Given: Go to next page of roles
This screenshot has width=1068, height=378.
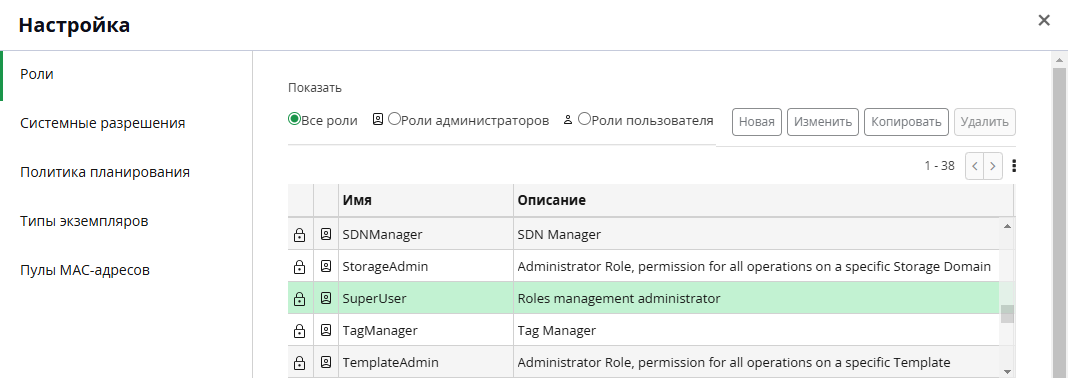Looking at the screenshot, I should (x=993, y=166).
